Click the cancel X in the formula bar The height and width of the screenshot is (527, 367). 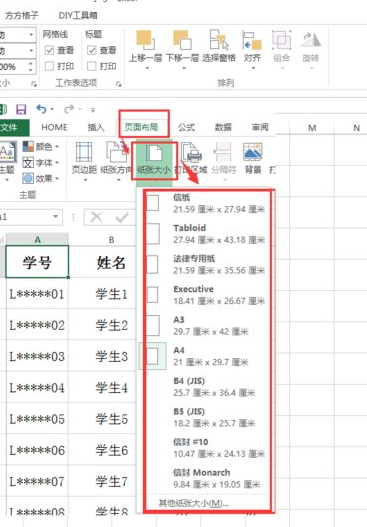click(x=96, y=217)
